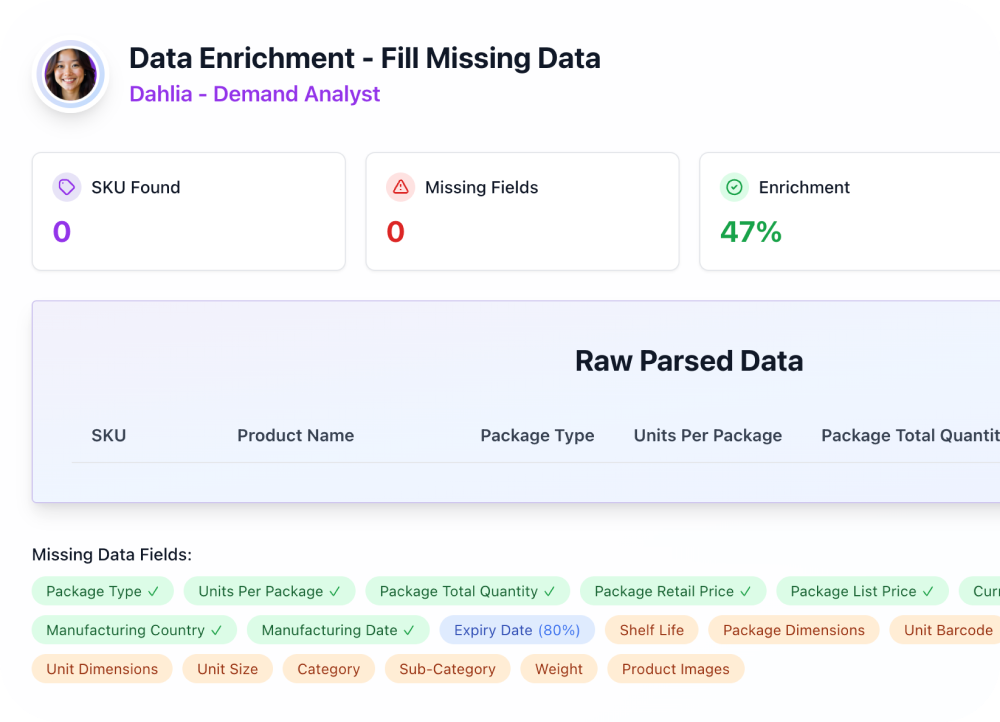Select the Package Type completed chip

(x=102, y=591)
